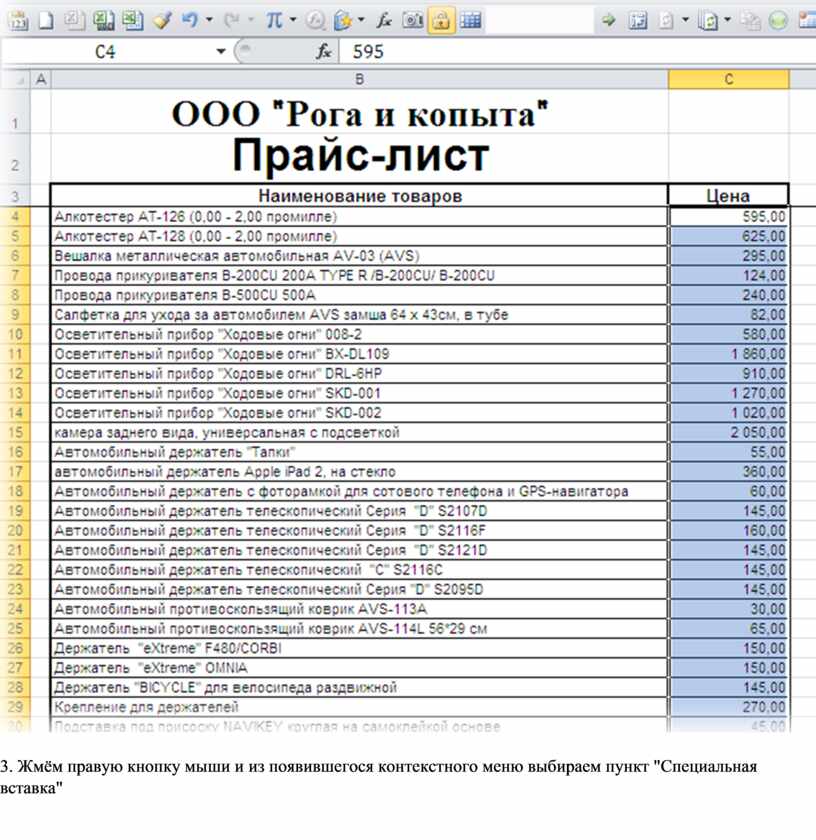The width and height of the screenshot is (816, 840).
Task: Click cell Провода прикуривателя B-500CU 500A
Action: pos(360,295)
